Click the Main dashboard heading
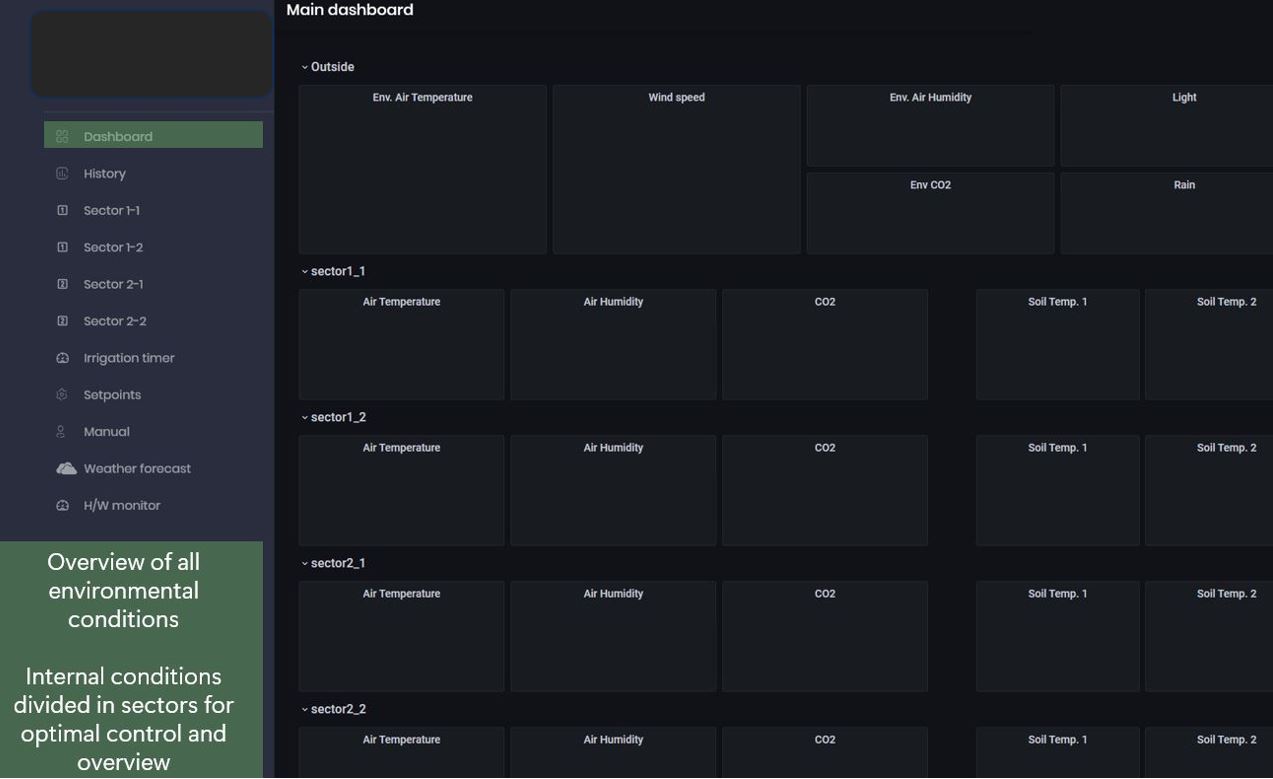Screen dimensions: 1273x779 [350, 10]
